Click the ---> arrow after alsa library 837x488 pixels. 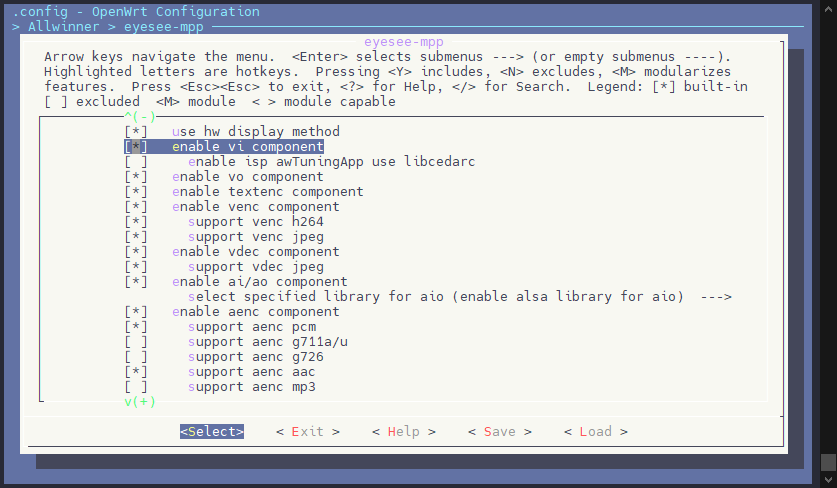(x=716, y=297)
